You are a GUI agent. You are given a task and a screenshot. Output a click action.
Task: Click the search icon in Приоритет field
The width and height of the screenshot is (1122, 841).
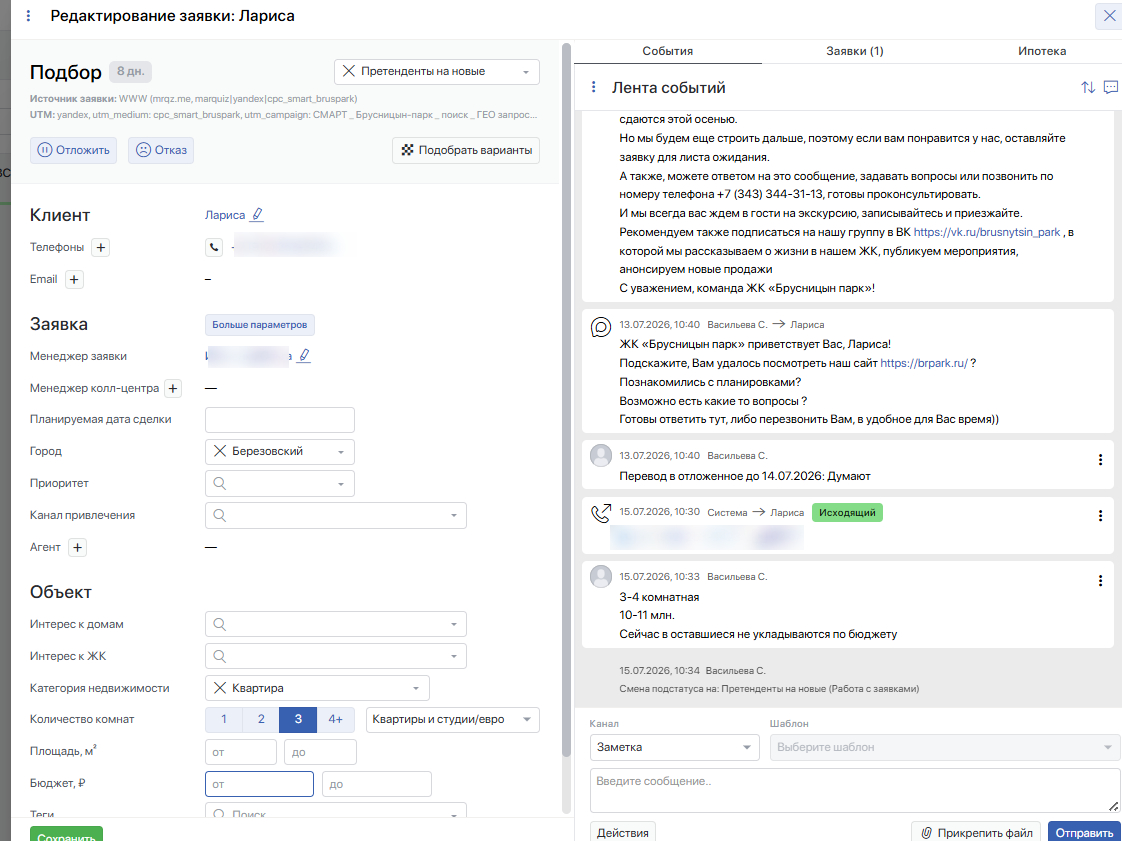(220, 484)
